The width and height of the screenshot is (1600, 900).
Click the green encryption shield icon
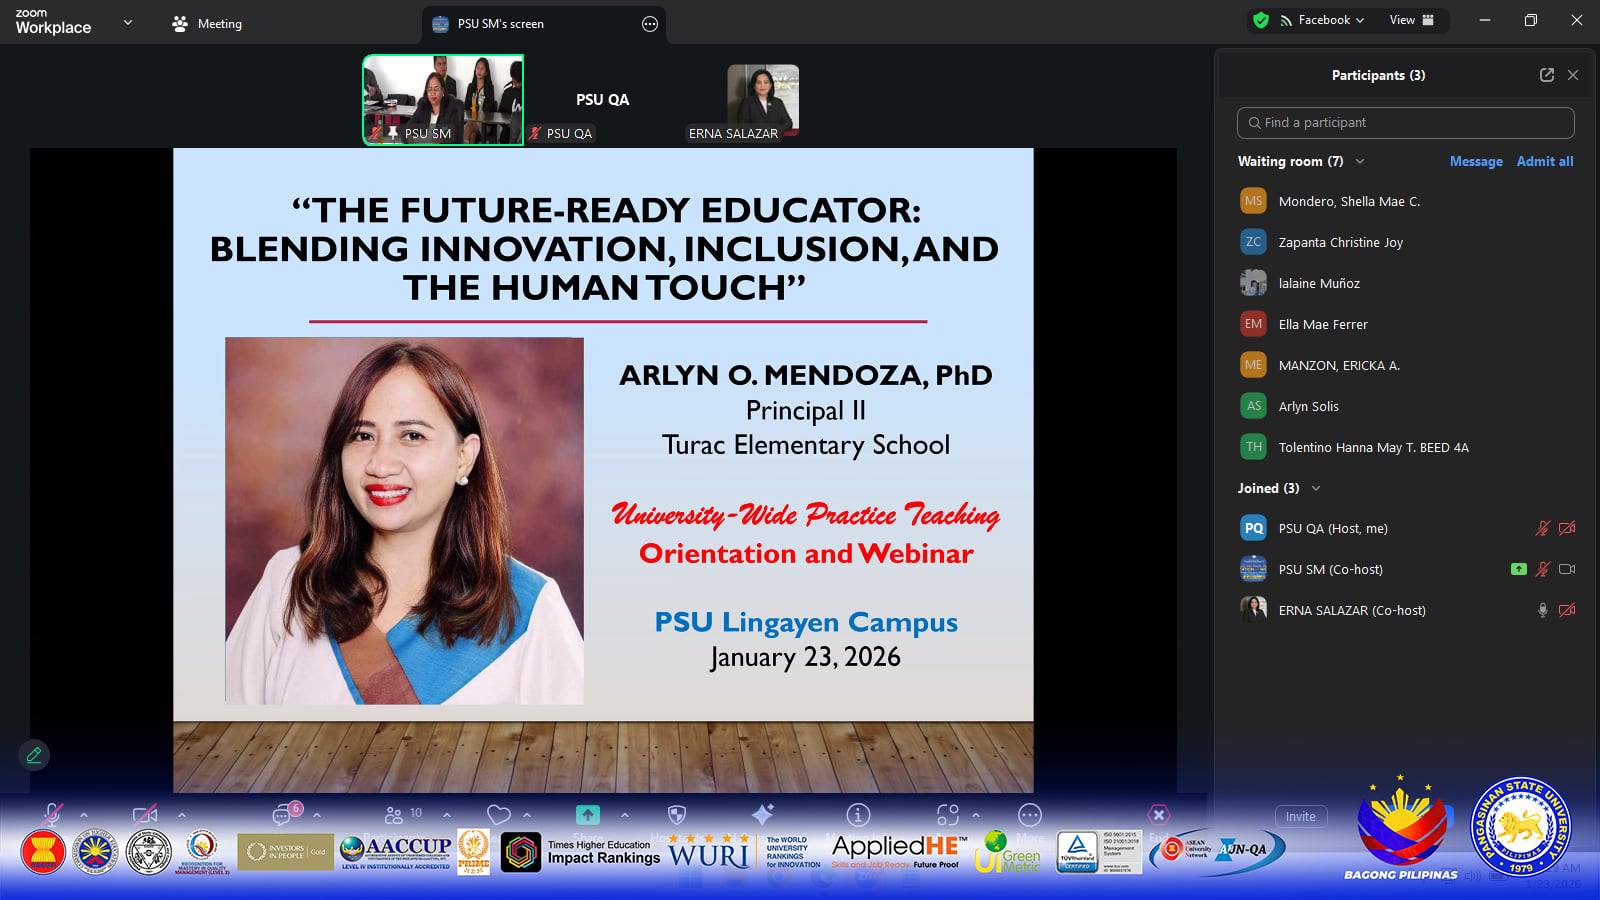click(1261, 20)
